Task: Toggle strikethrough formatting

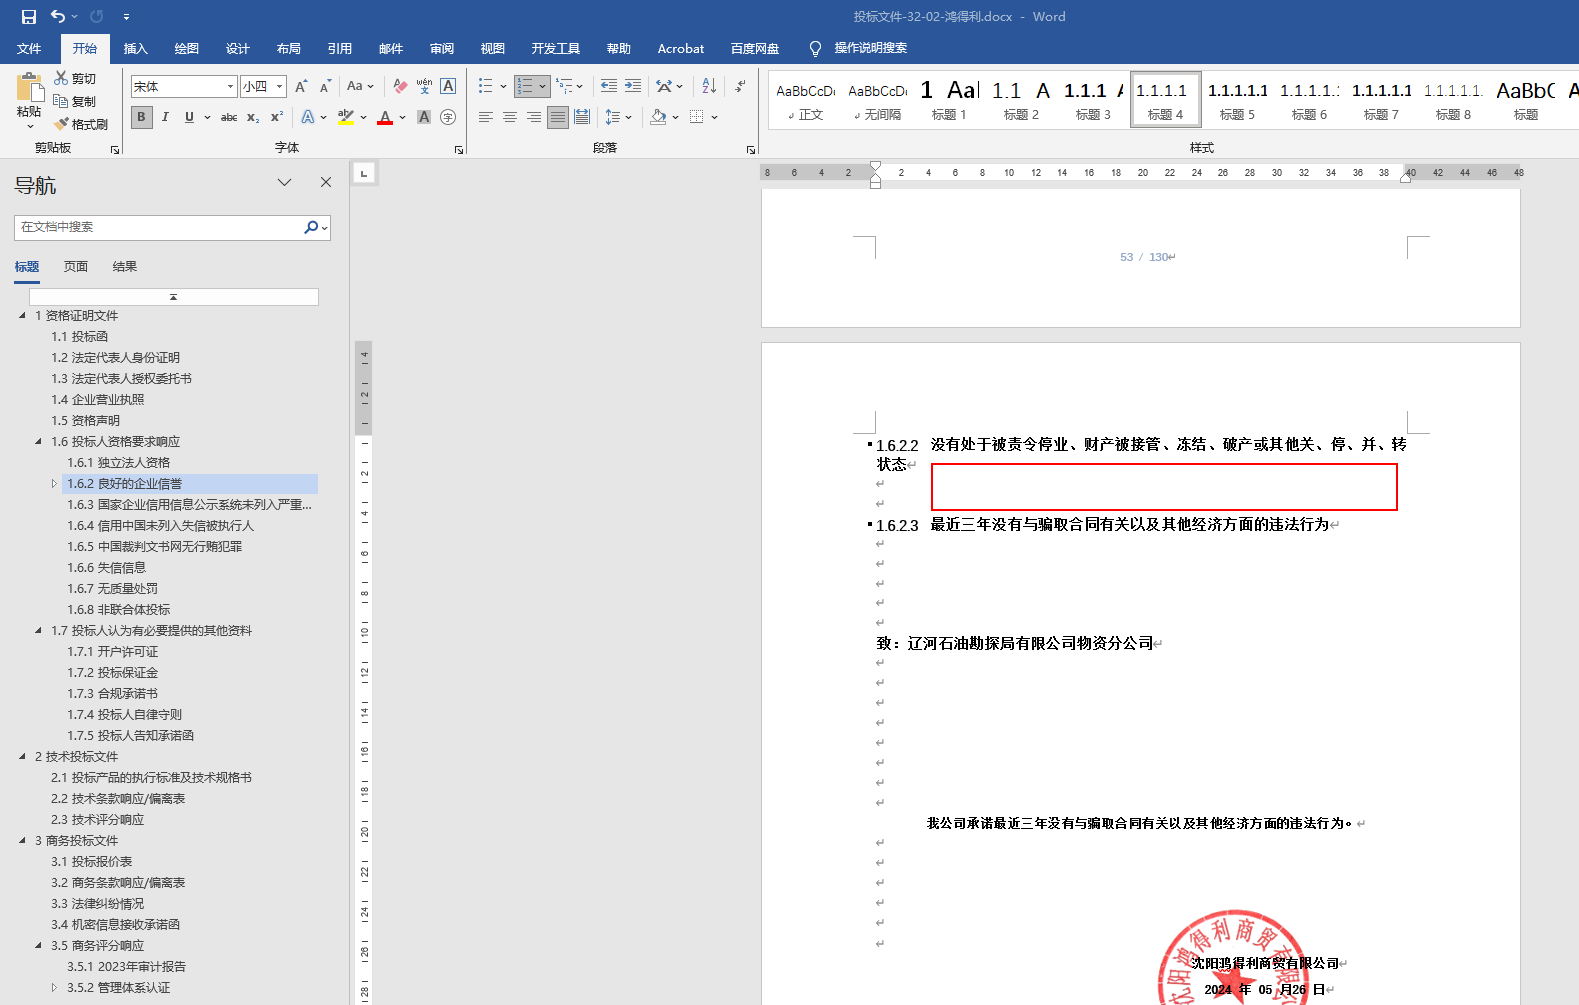Action: pos(229,117)
